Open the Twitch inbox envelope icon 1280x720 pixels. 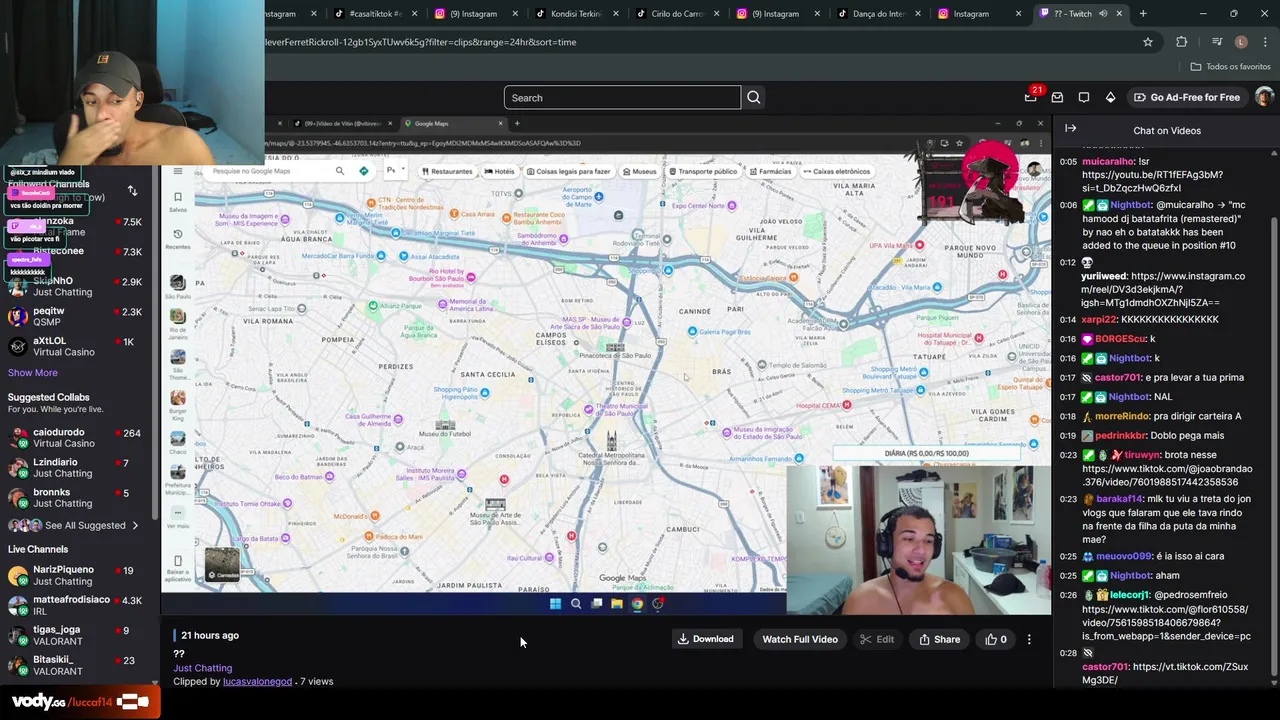coord(1057,97)
